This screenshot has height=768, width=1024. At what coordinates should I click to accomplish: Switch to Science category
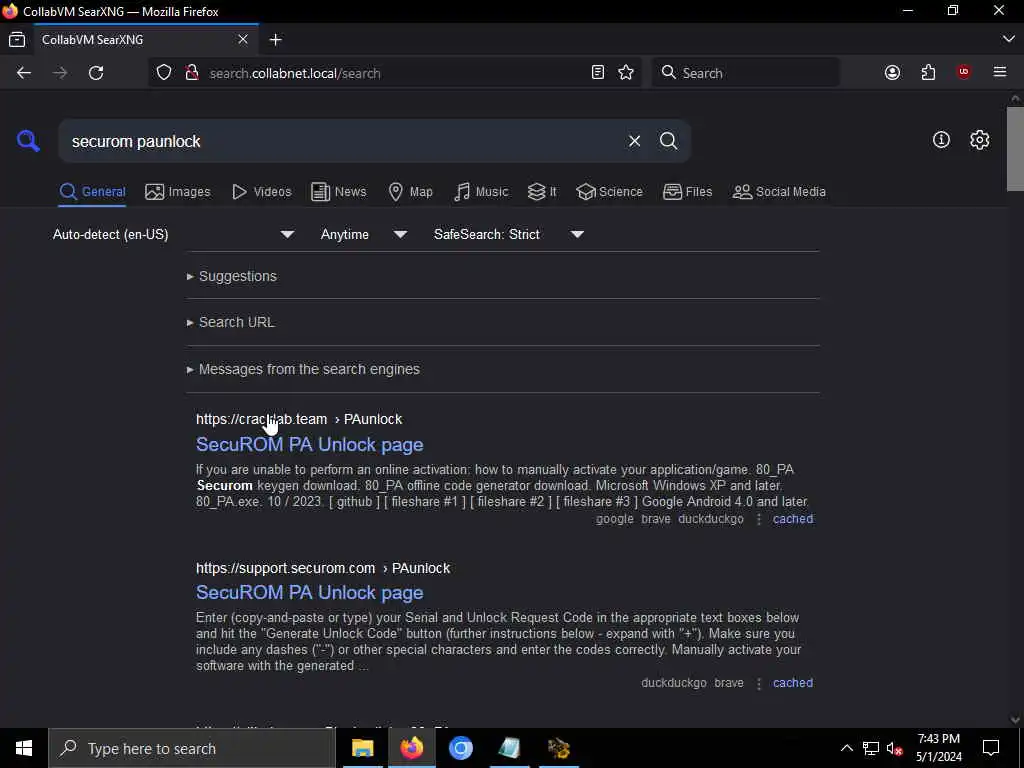[x=609, y=192]
